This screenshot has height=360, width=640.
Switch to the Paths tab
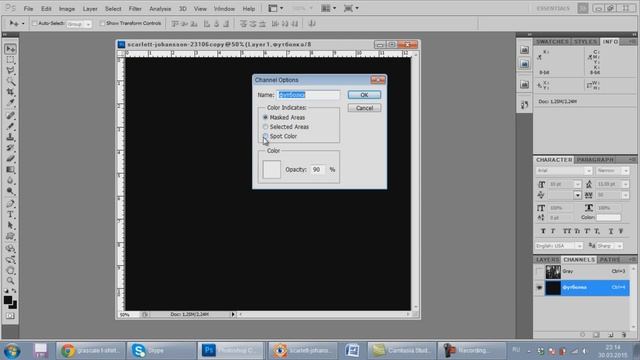click(609, 260)
